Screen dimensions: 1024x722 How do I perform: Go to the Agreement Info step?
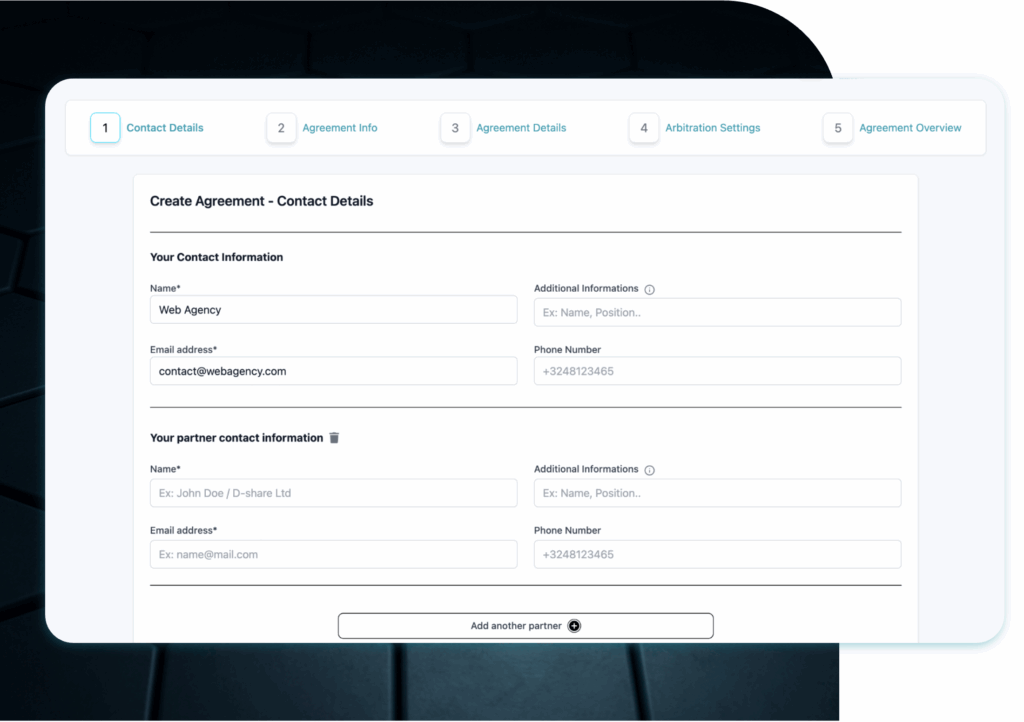(340, 128)
